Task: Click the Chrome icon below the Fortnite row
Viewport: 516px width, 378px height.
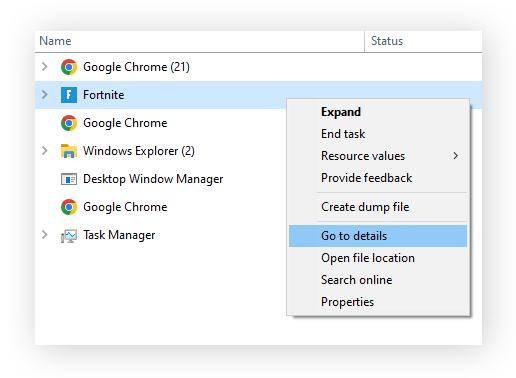Action: tap(69, 123)
